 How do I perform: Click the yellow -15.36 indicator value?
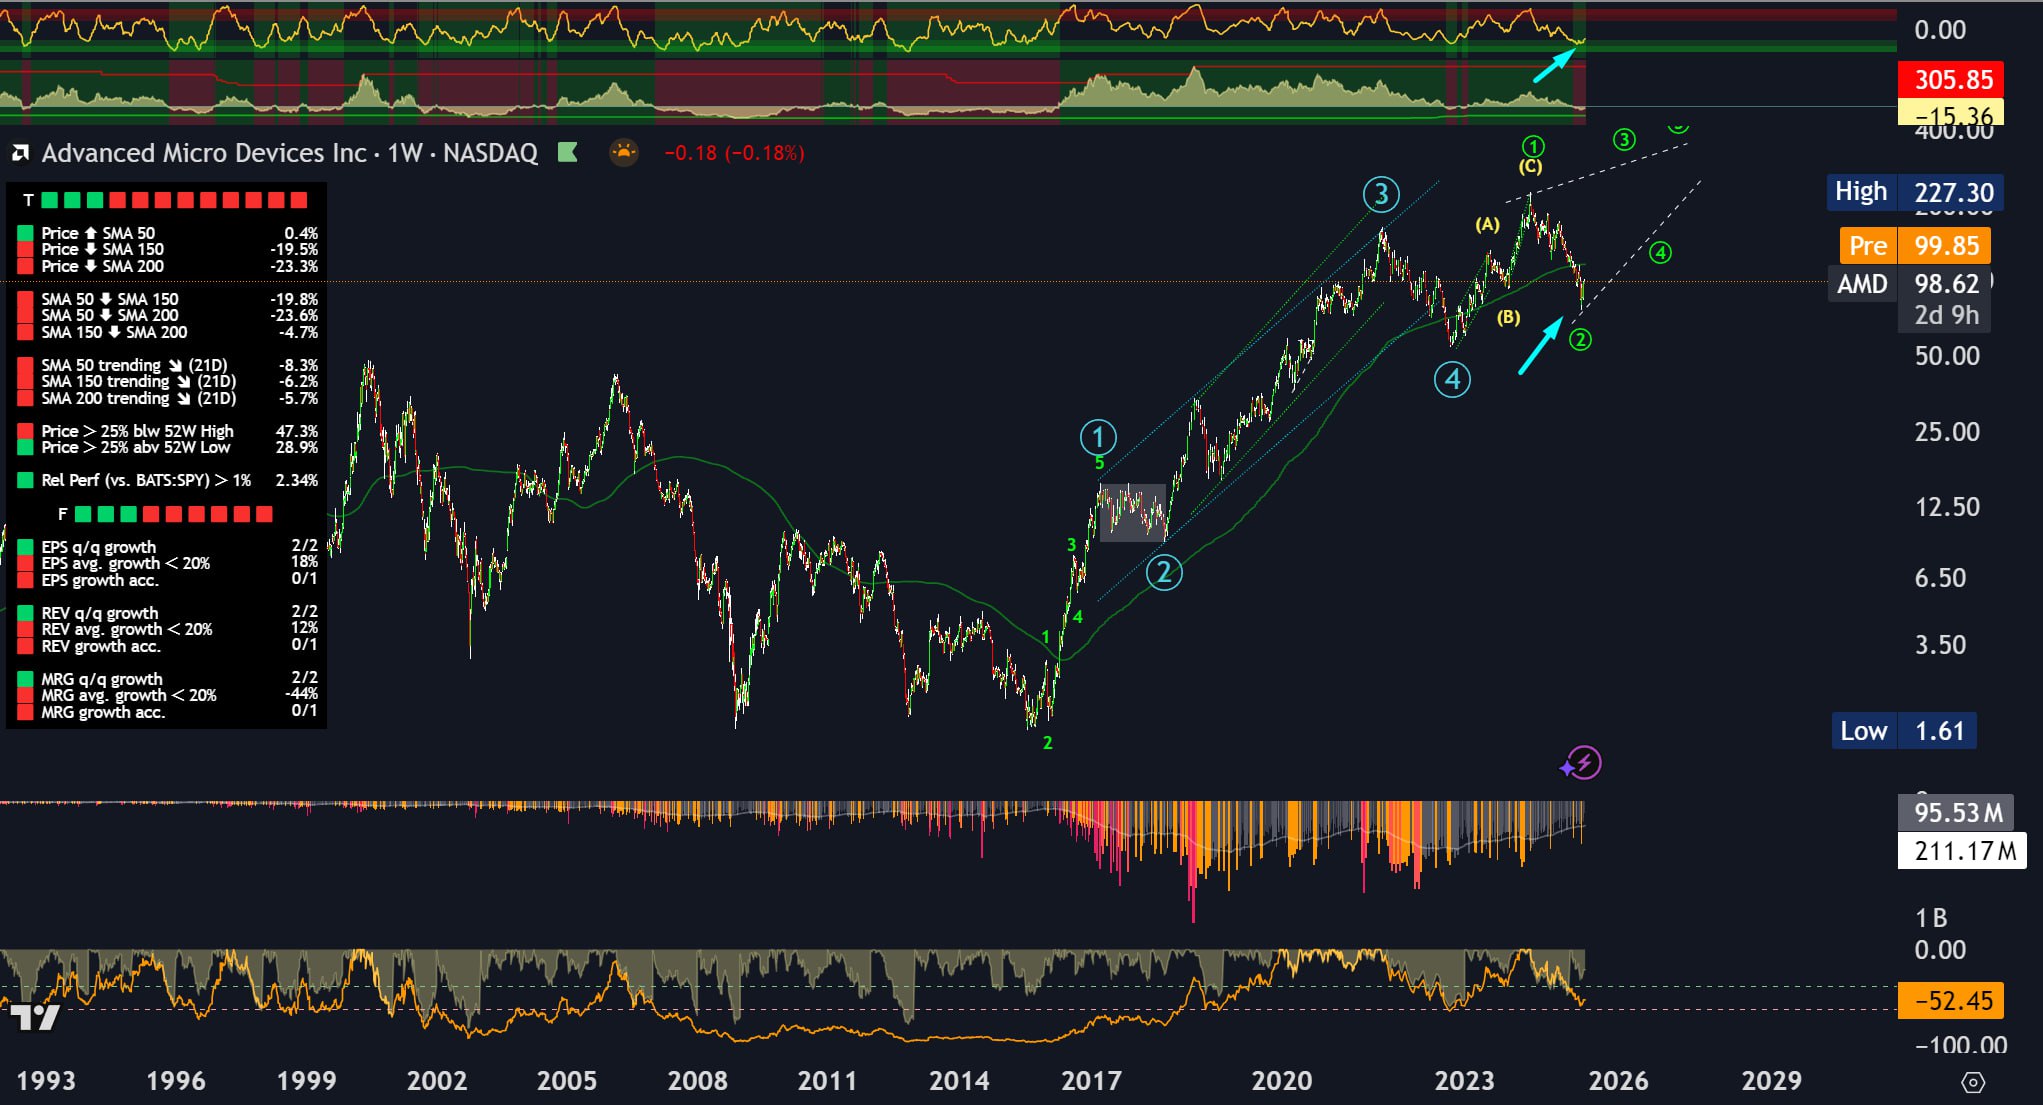point(1953,114)
